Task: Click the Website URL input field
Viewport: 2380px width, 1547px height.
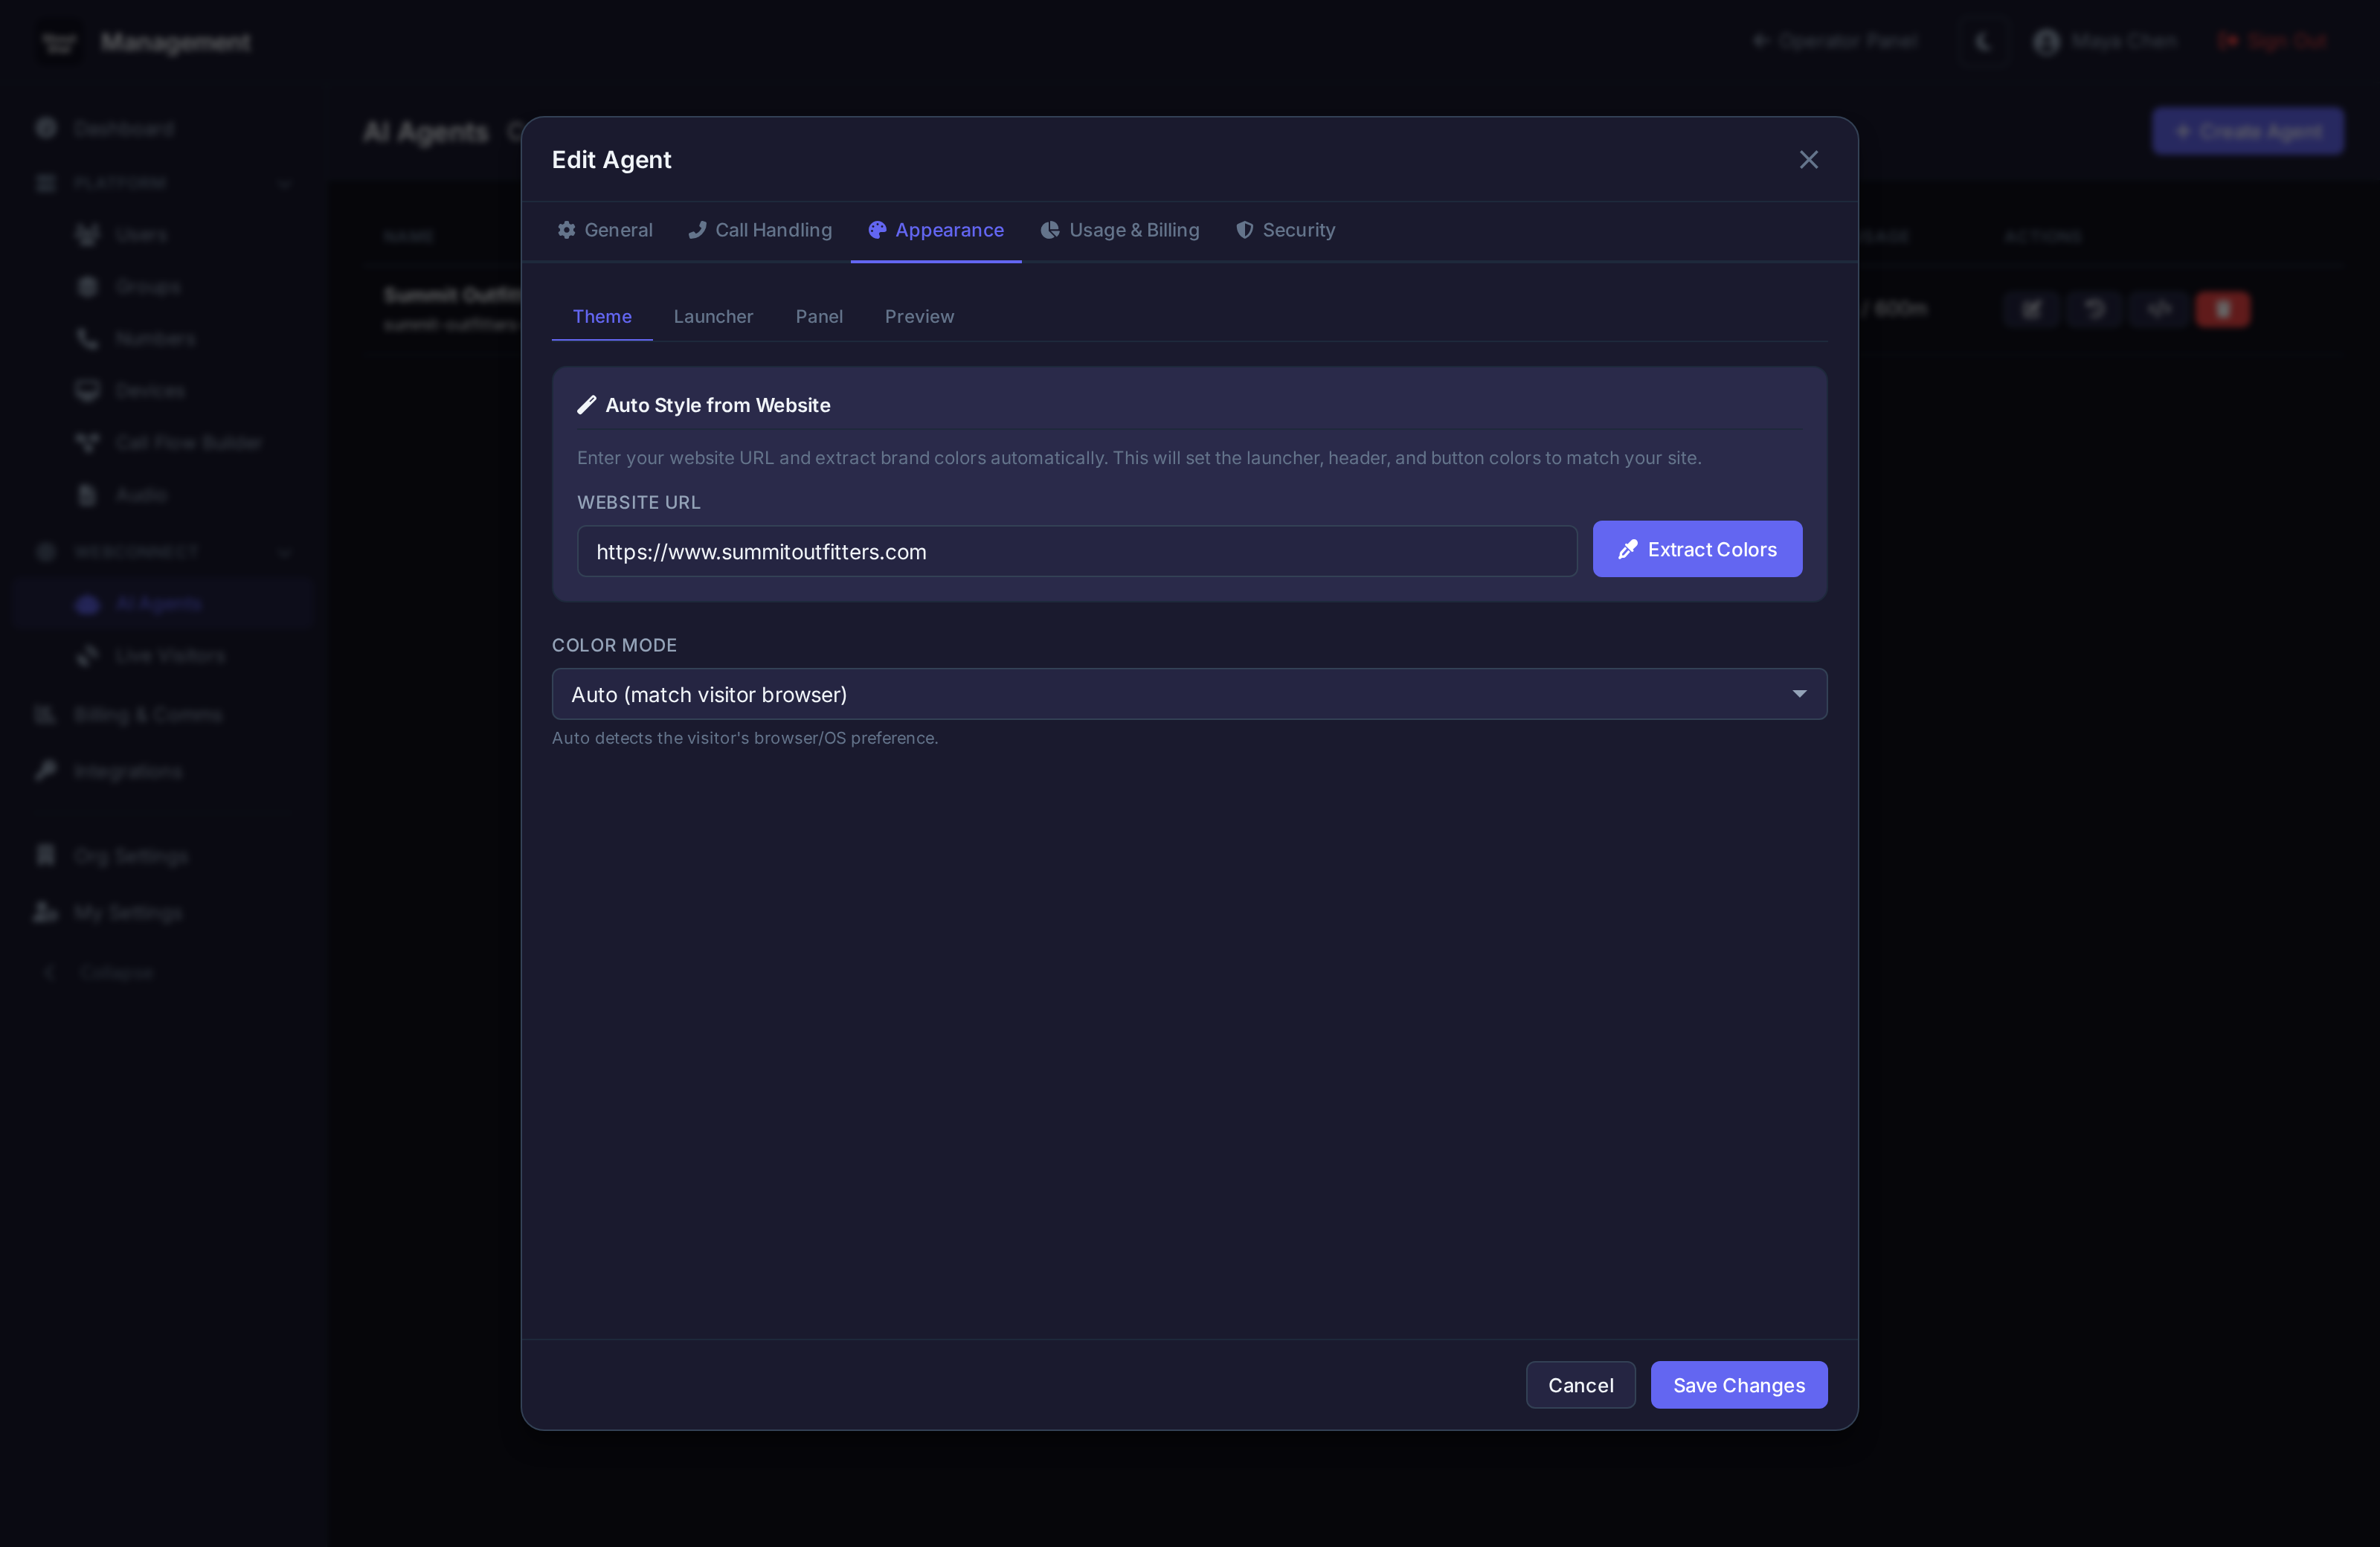Action: (x=1076, y=551)
